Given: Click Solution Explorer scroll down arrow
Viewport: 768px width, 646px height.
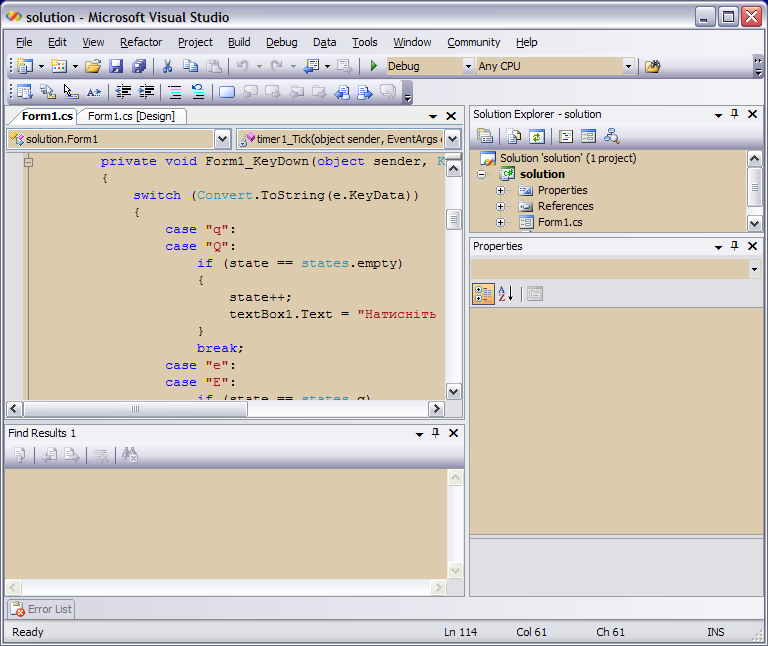Looking at the screenshot, I should pyautogui.click(x=754, y=223).
